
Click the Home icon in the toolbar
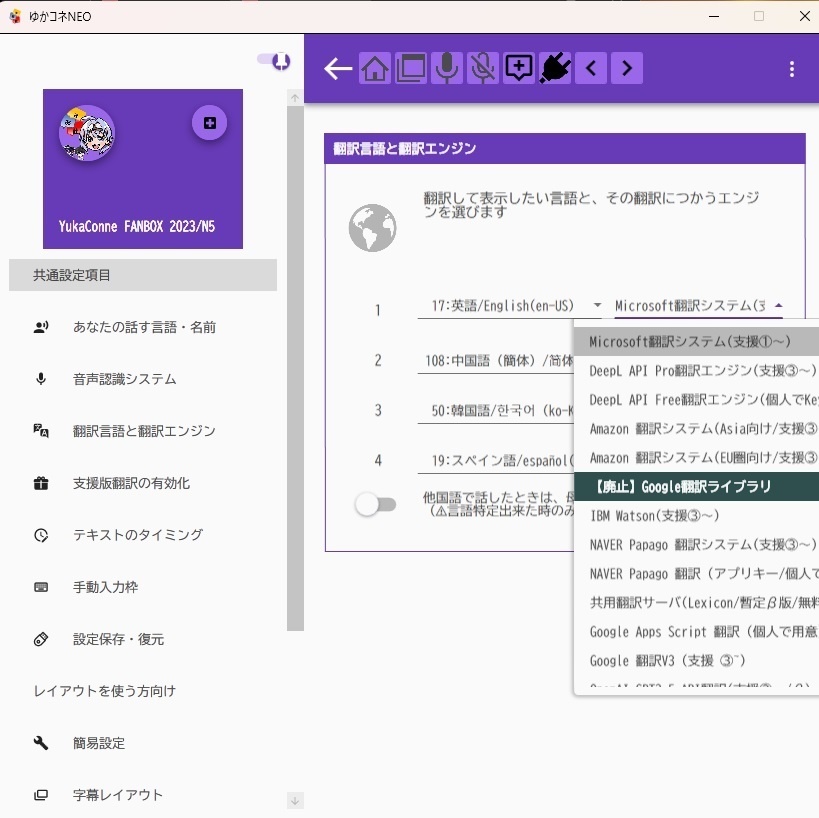[x=374, y=68]
